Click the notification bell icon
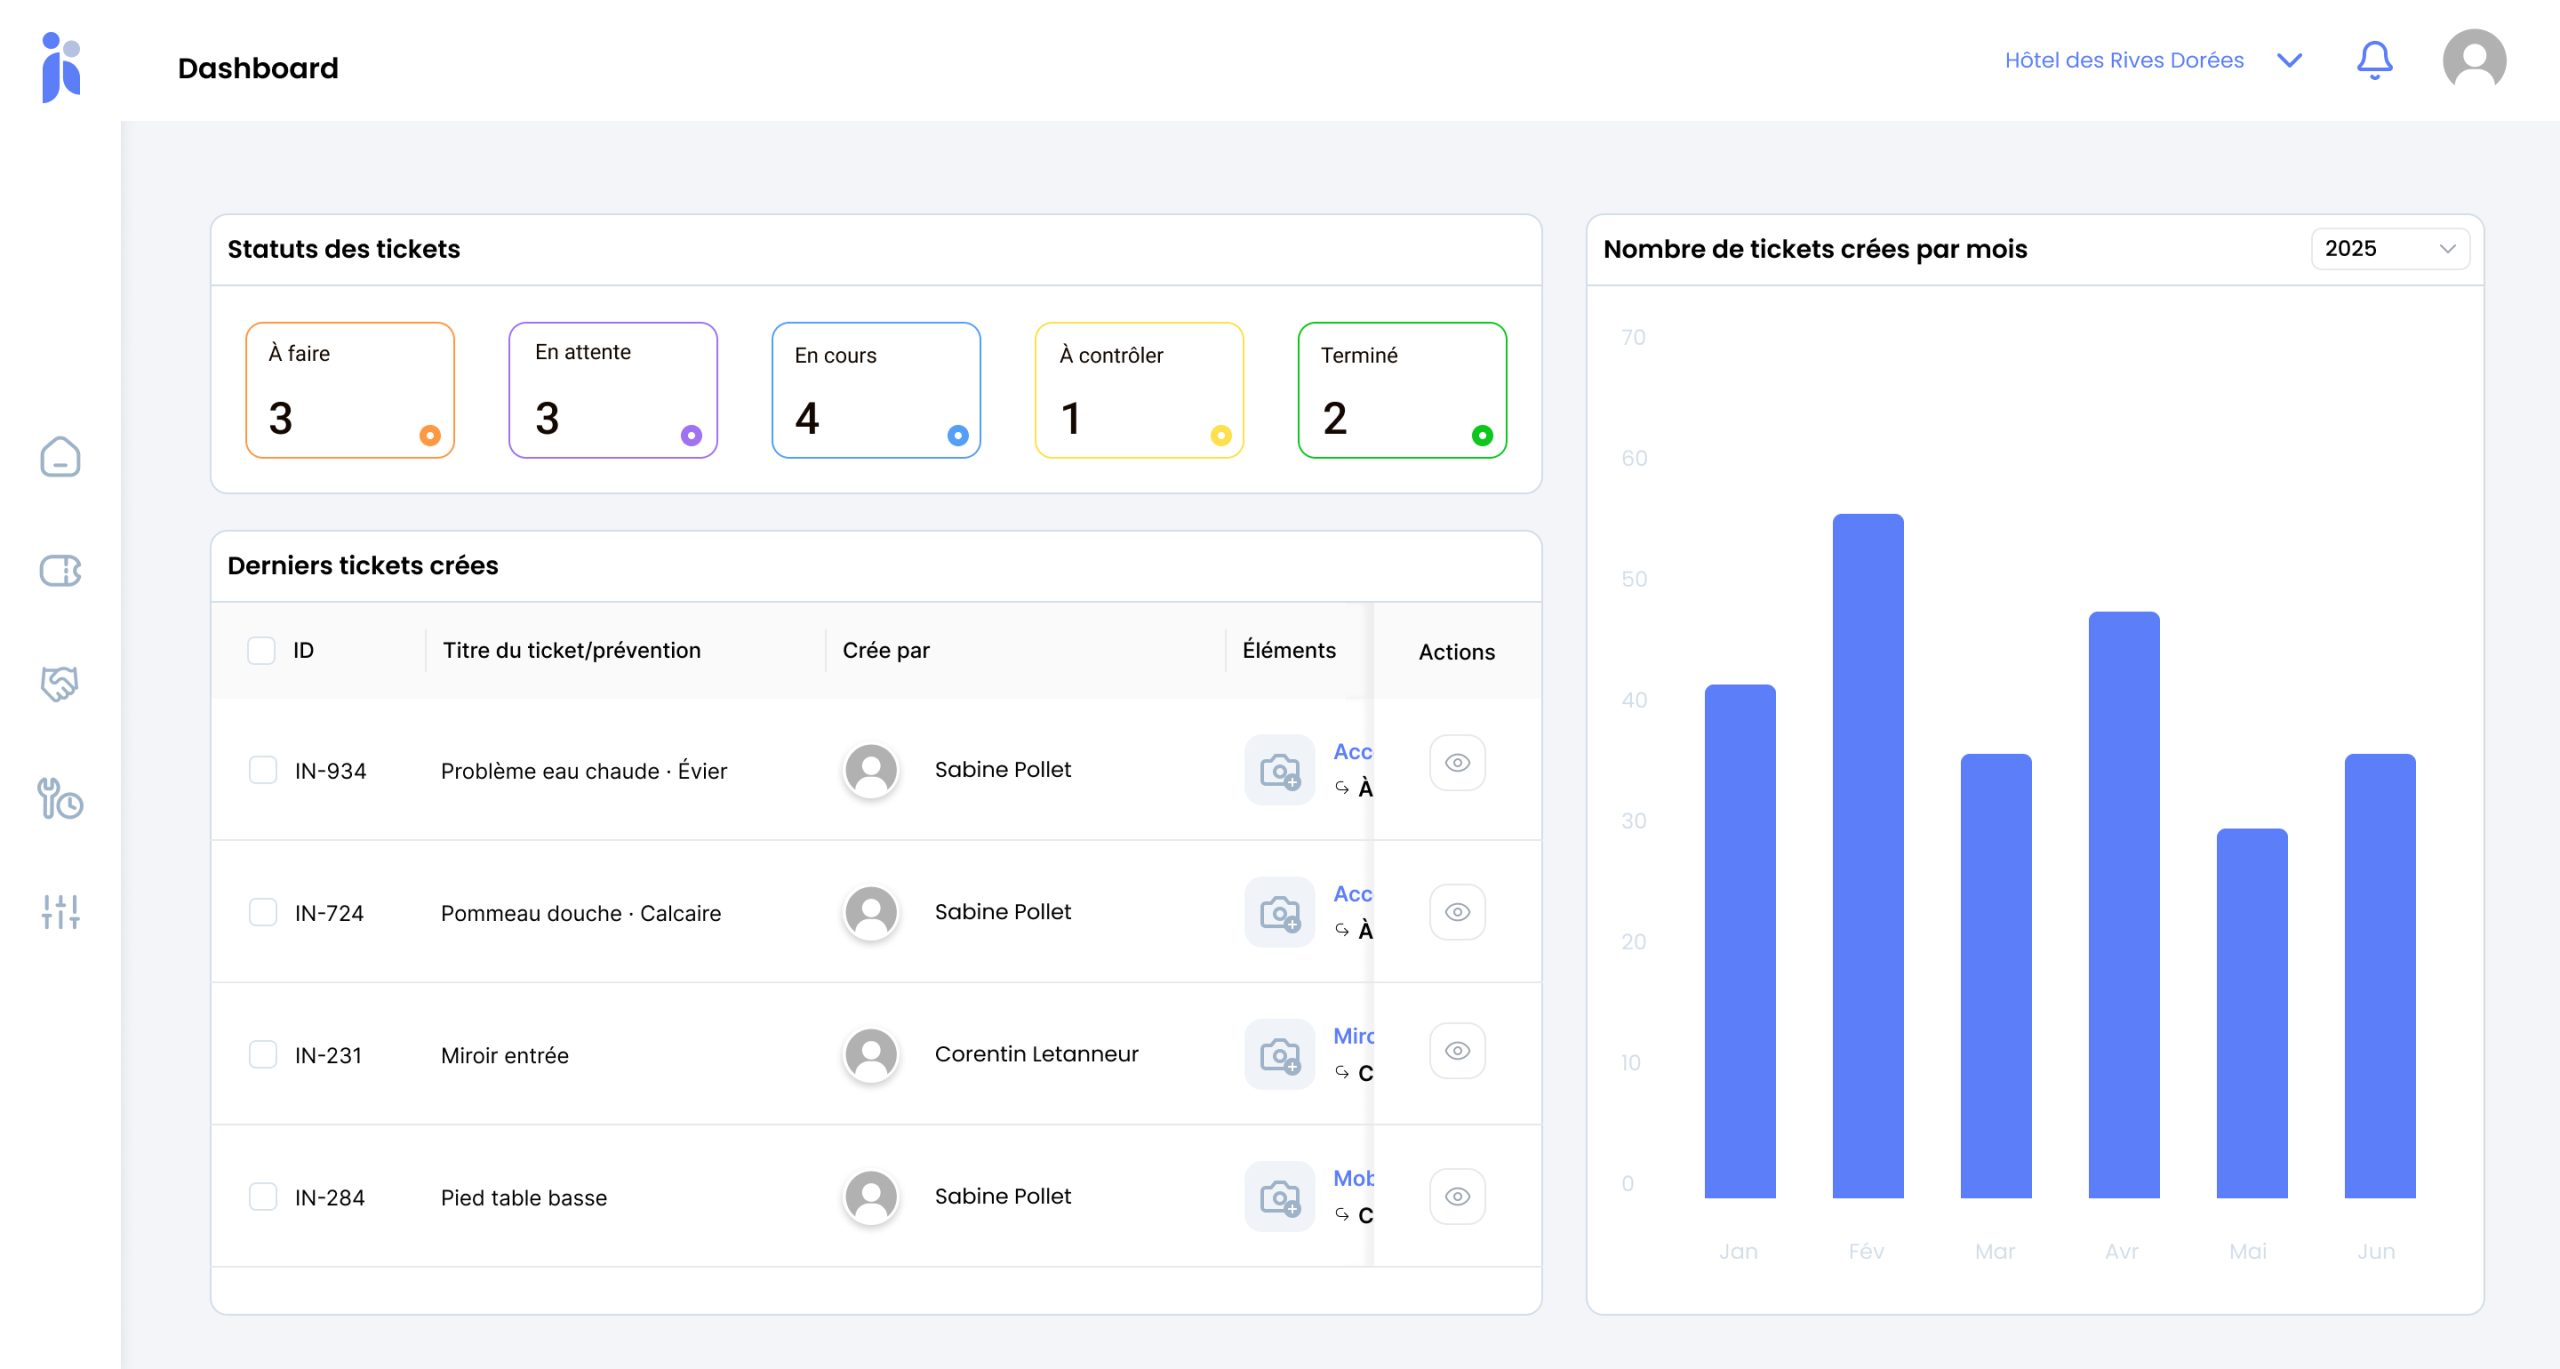This screenshot has width=2560, height=1369. point(2374,61)
